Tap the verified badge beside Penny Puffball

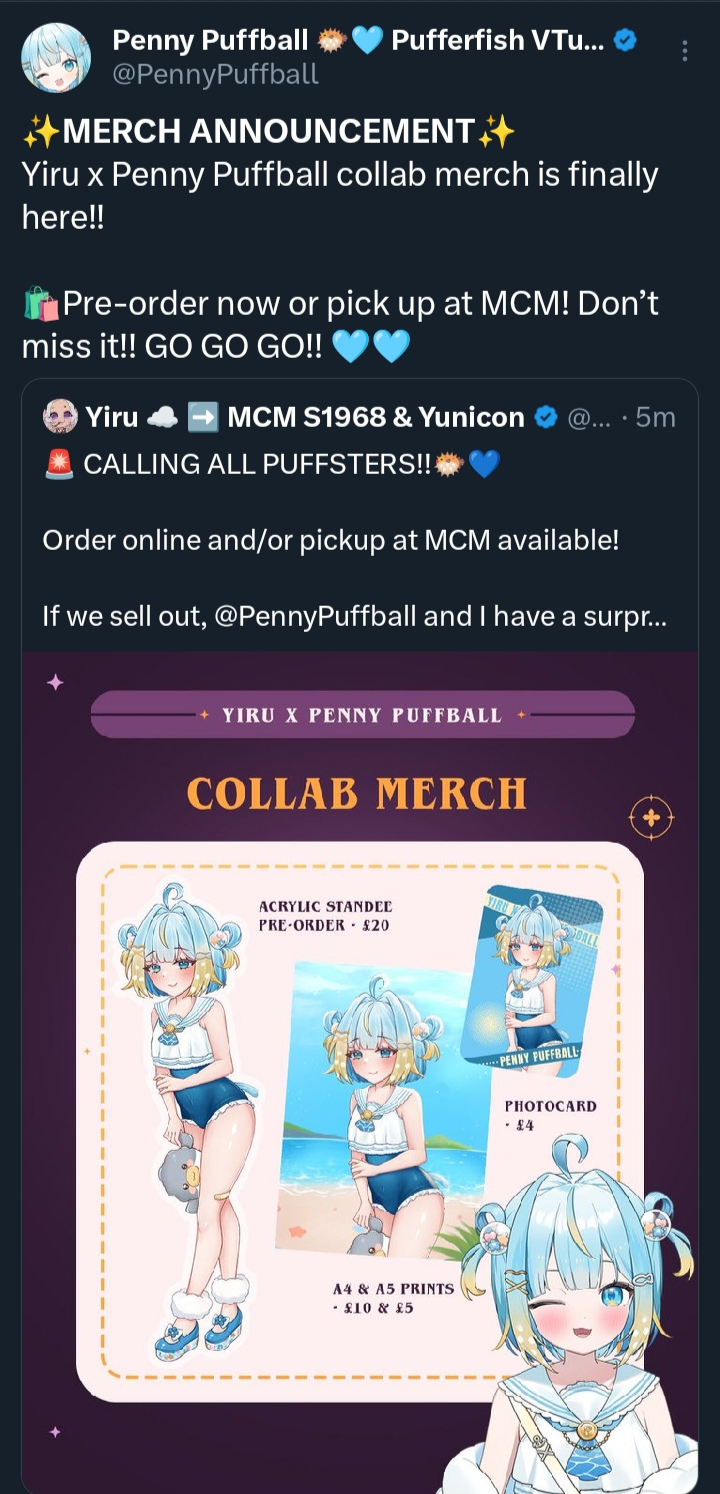point(625,41)
